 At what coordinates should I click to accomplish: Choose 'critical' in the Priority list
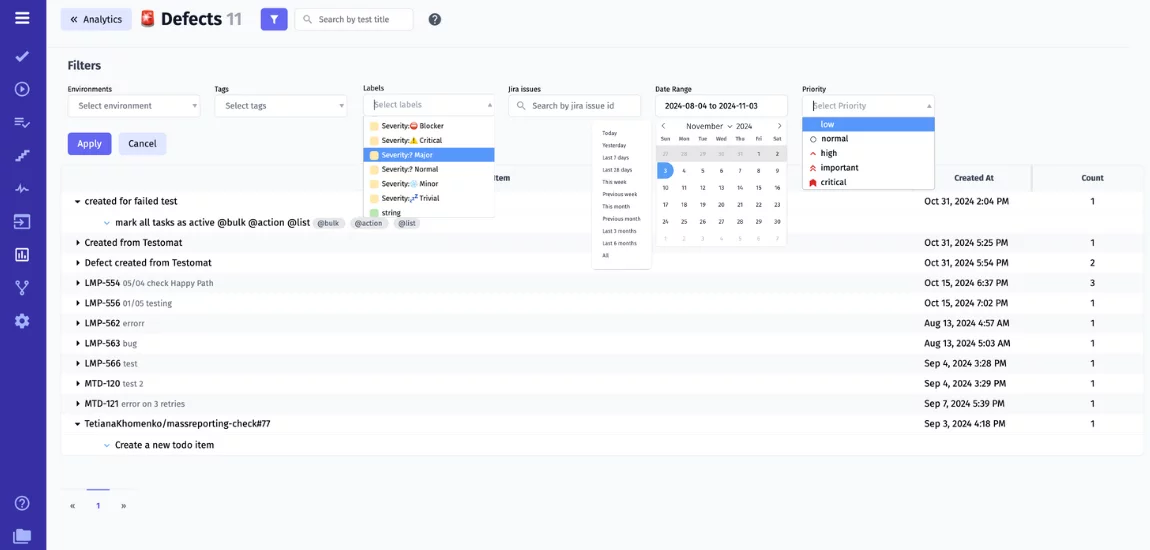point(833,182)
